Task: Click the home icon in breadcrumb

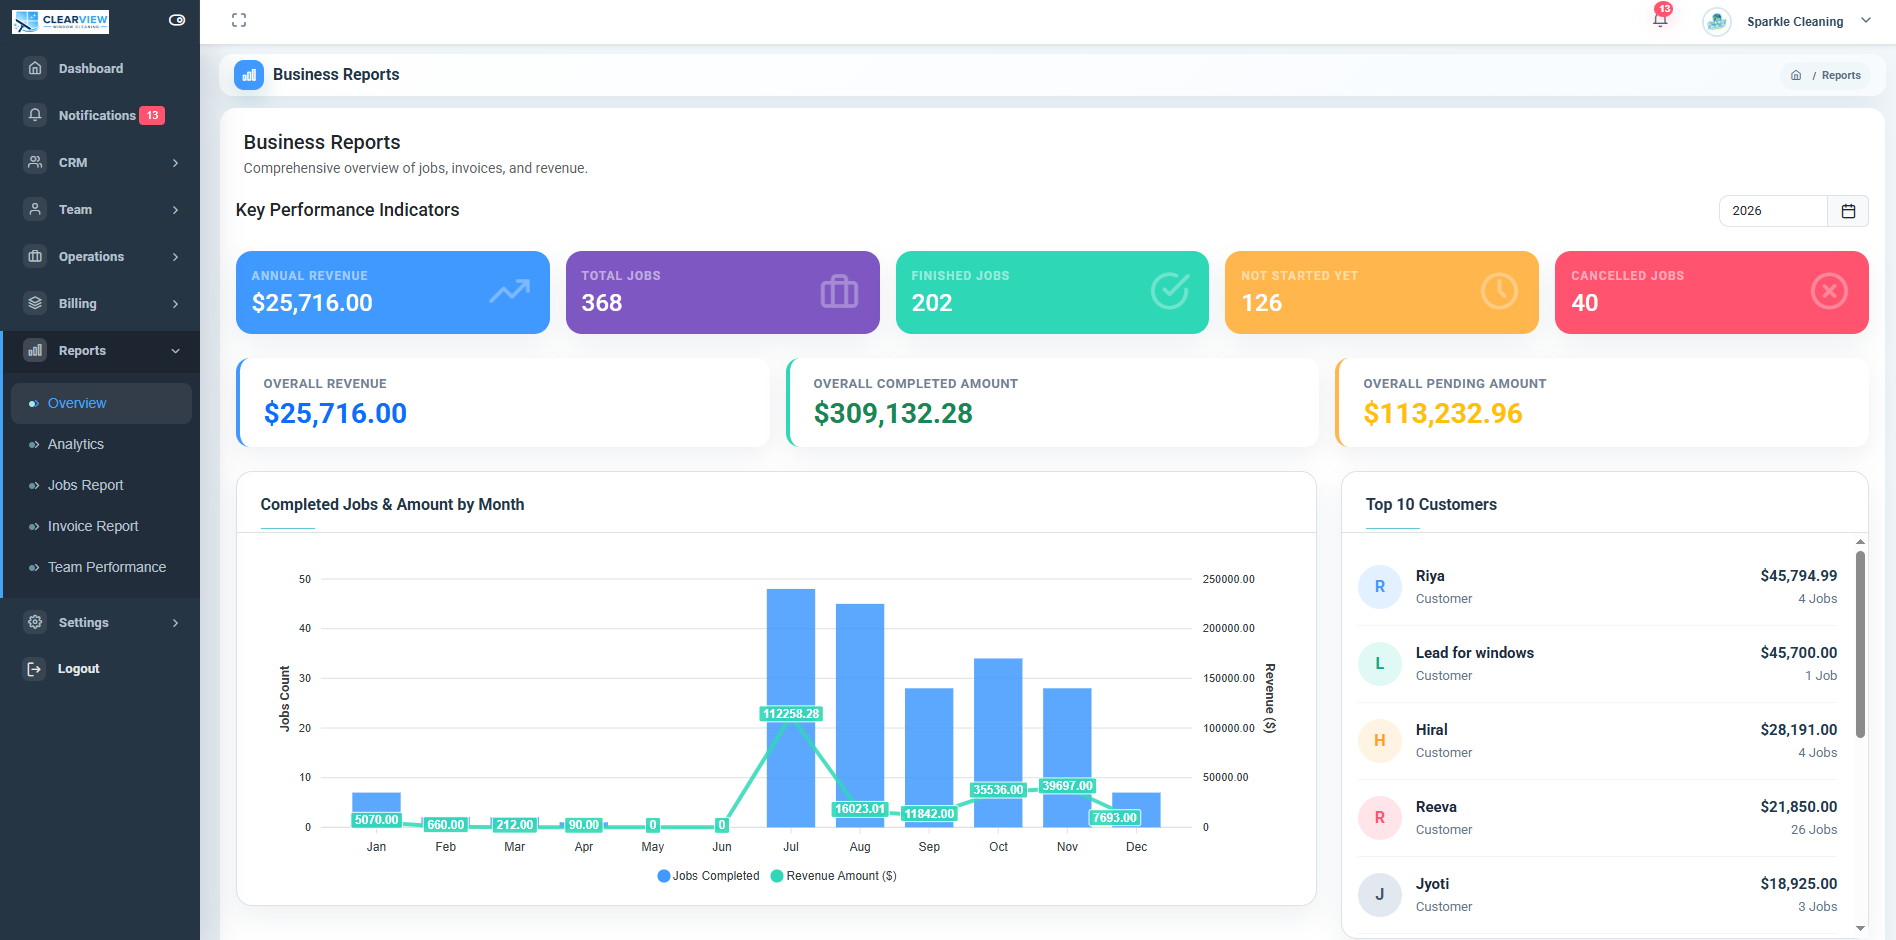Action: [x=1796, y=75]
